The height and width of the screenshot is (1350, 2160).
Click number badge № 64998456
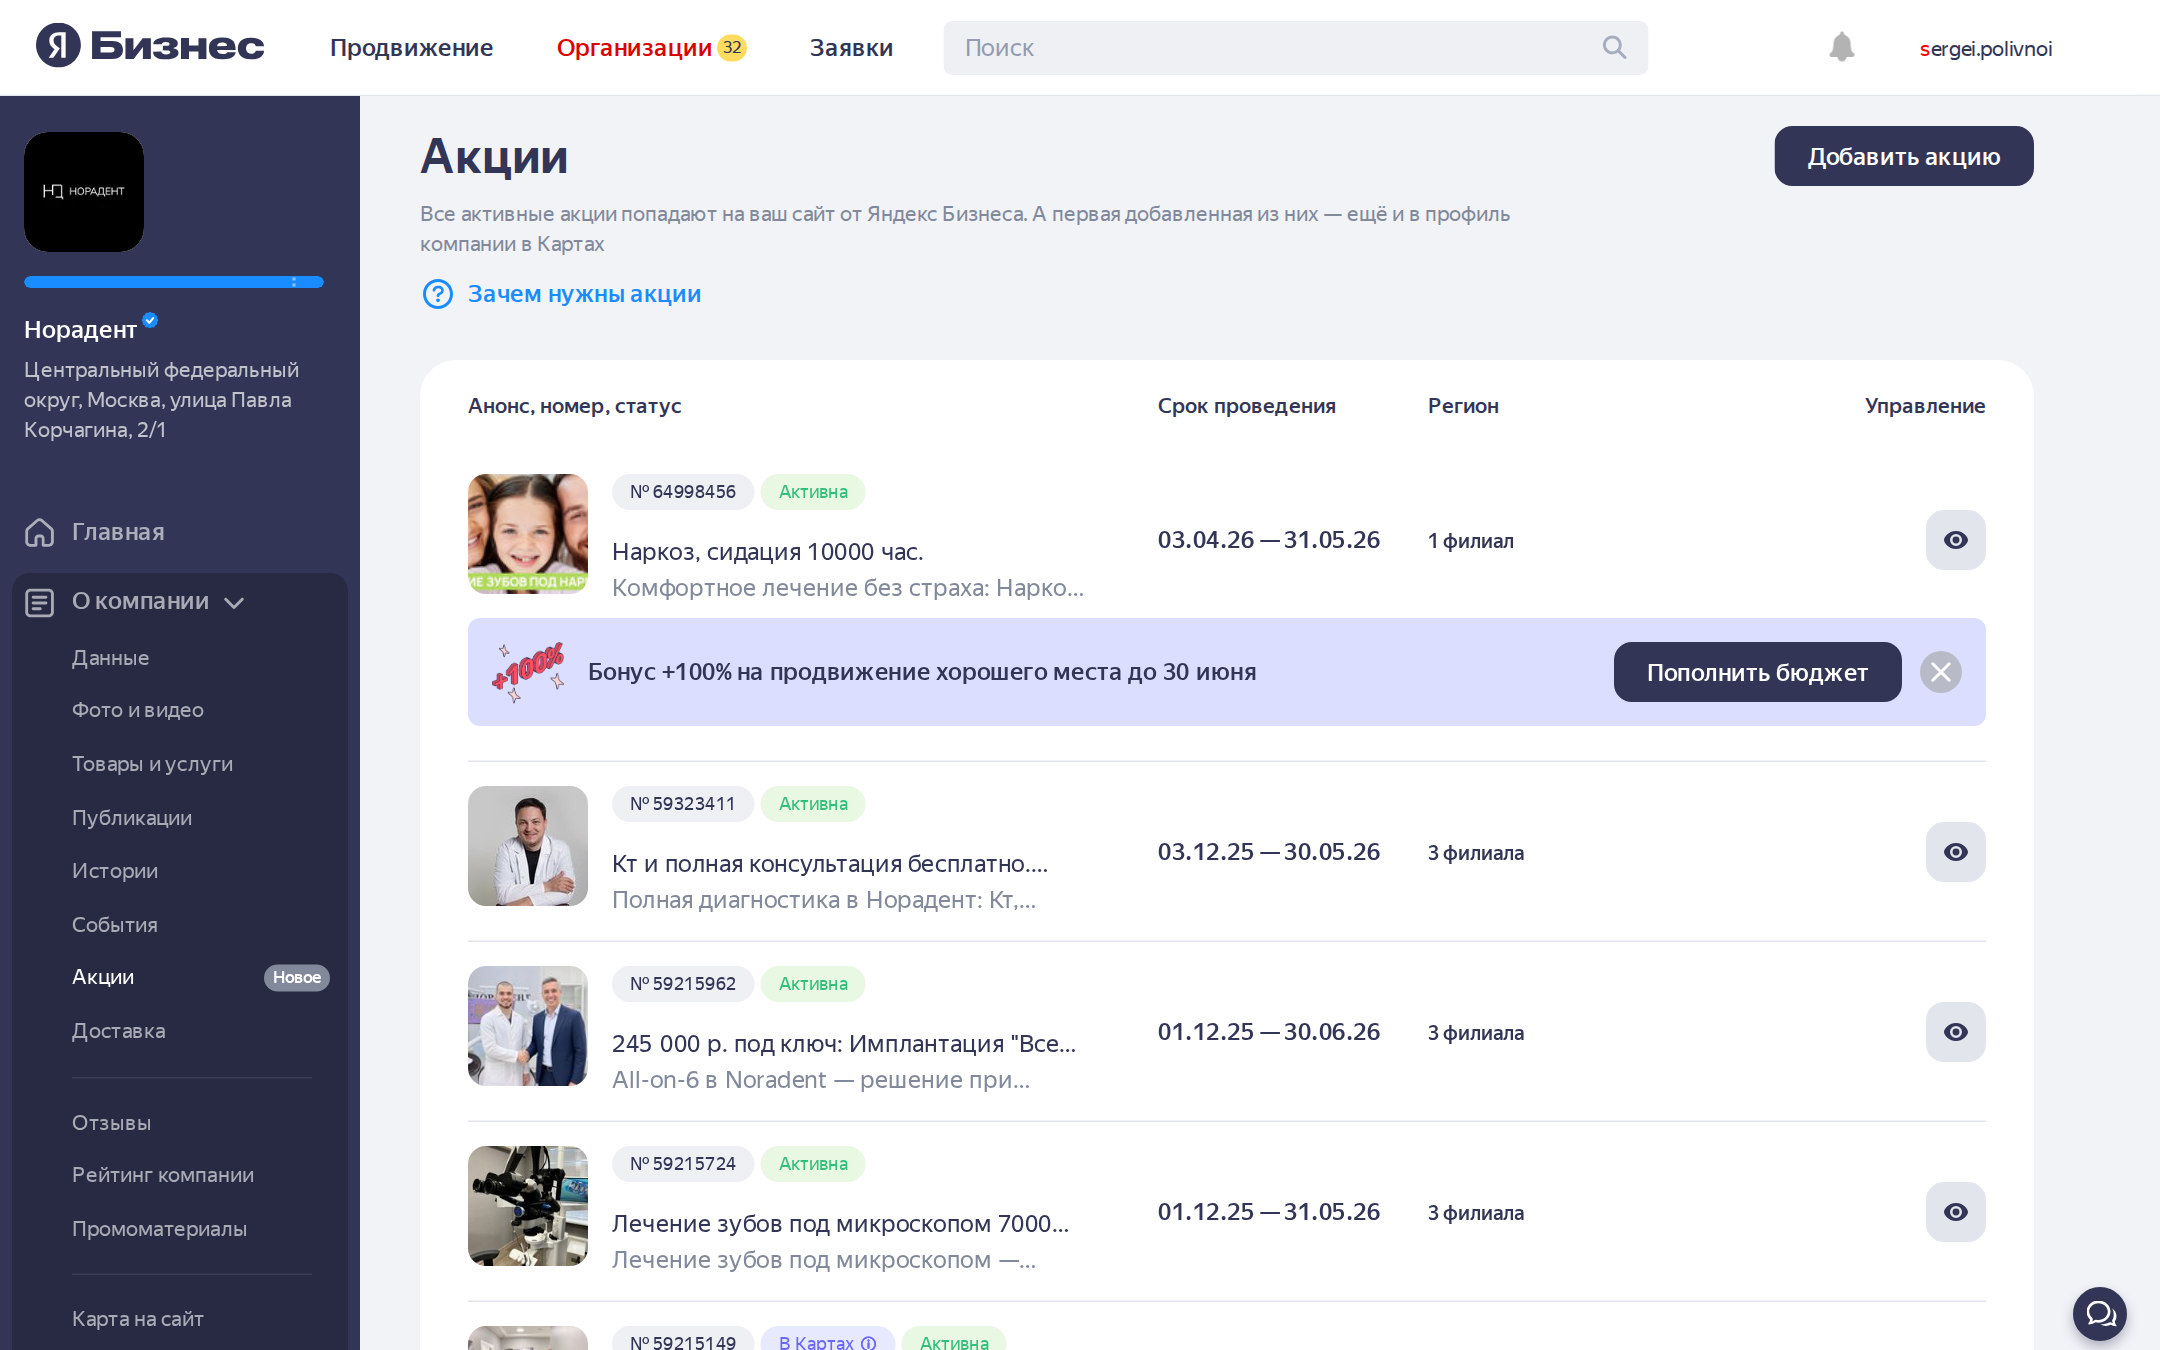[x=683, y=492]
